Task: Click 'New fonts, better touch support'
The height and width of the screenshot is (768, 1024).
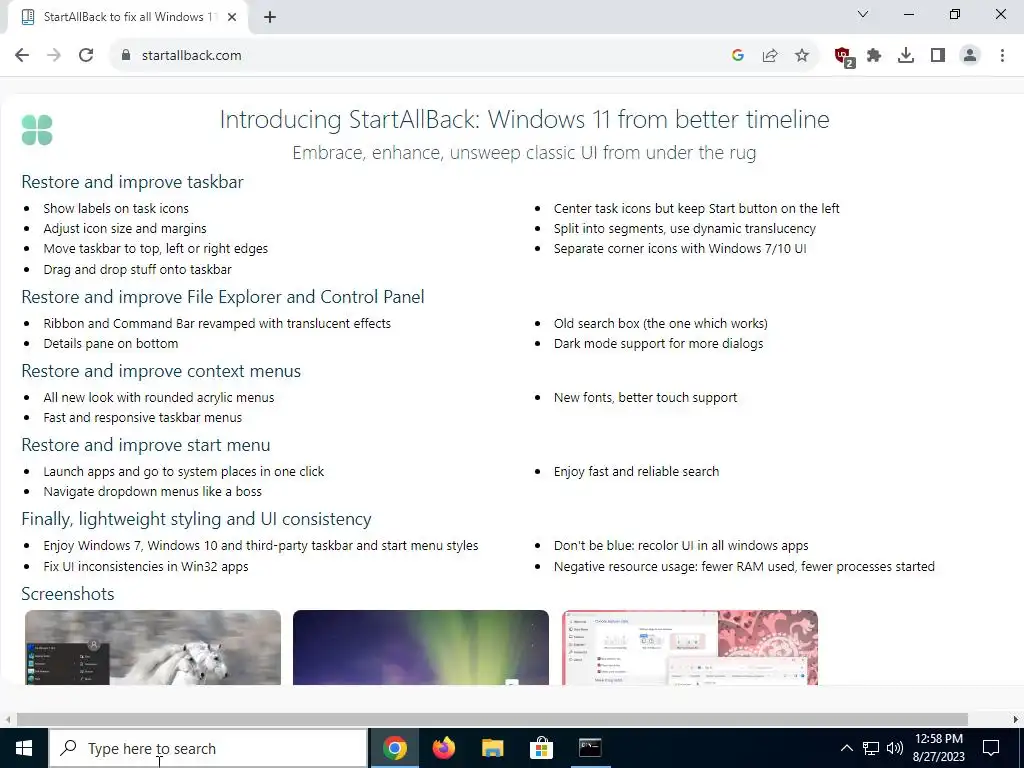Action: point(645,398)
